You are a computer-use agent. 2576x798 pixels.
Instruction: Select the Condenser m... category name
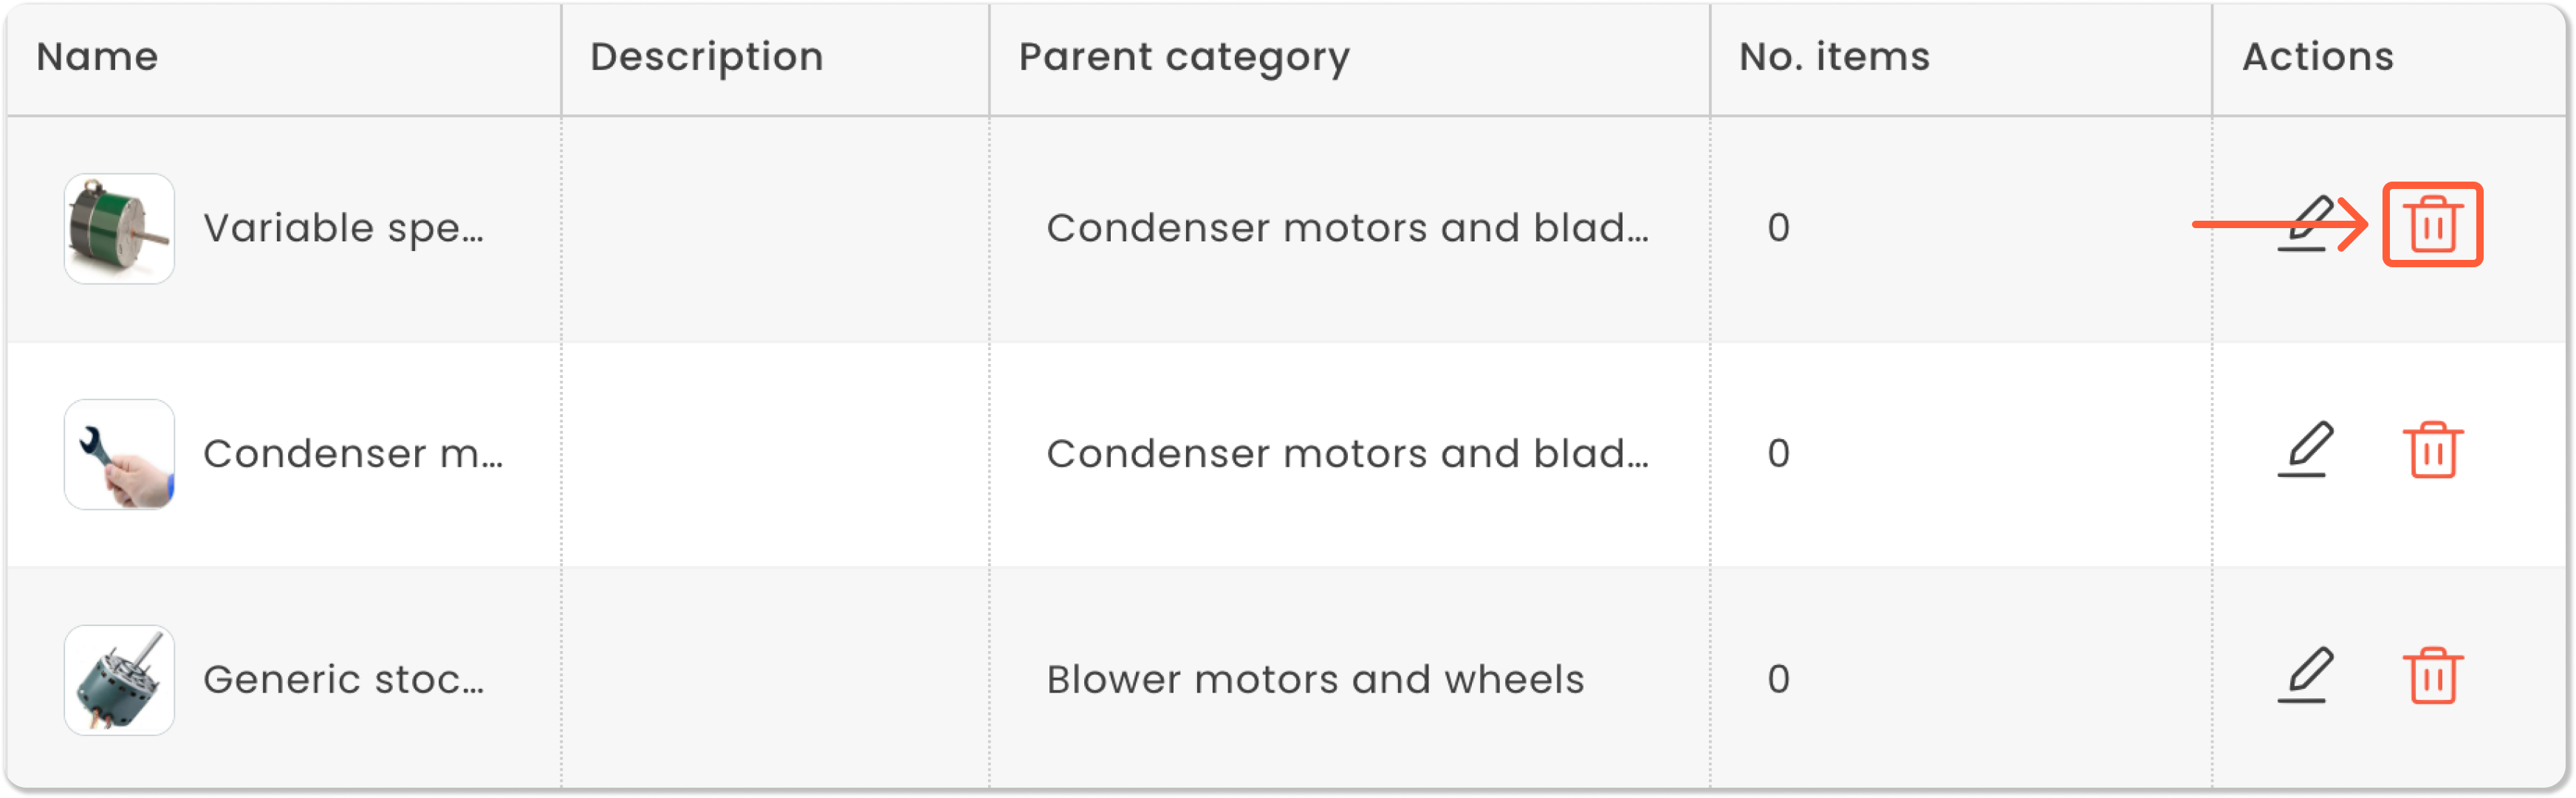point(353,455)
